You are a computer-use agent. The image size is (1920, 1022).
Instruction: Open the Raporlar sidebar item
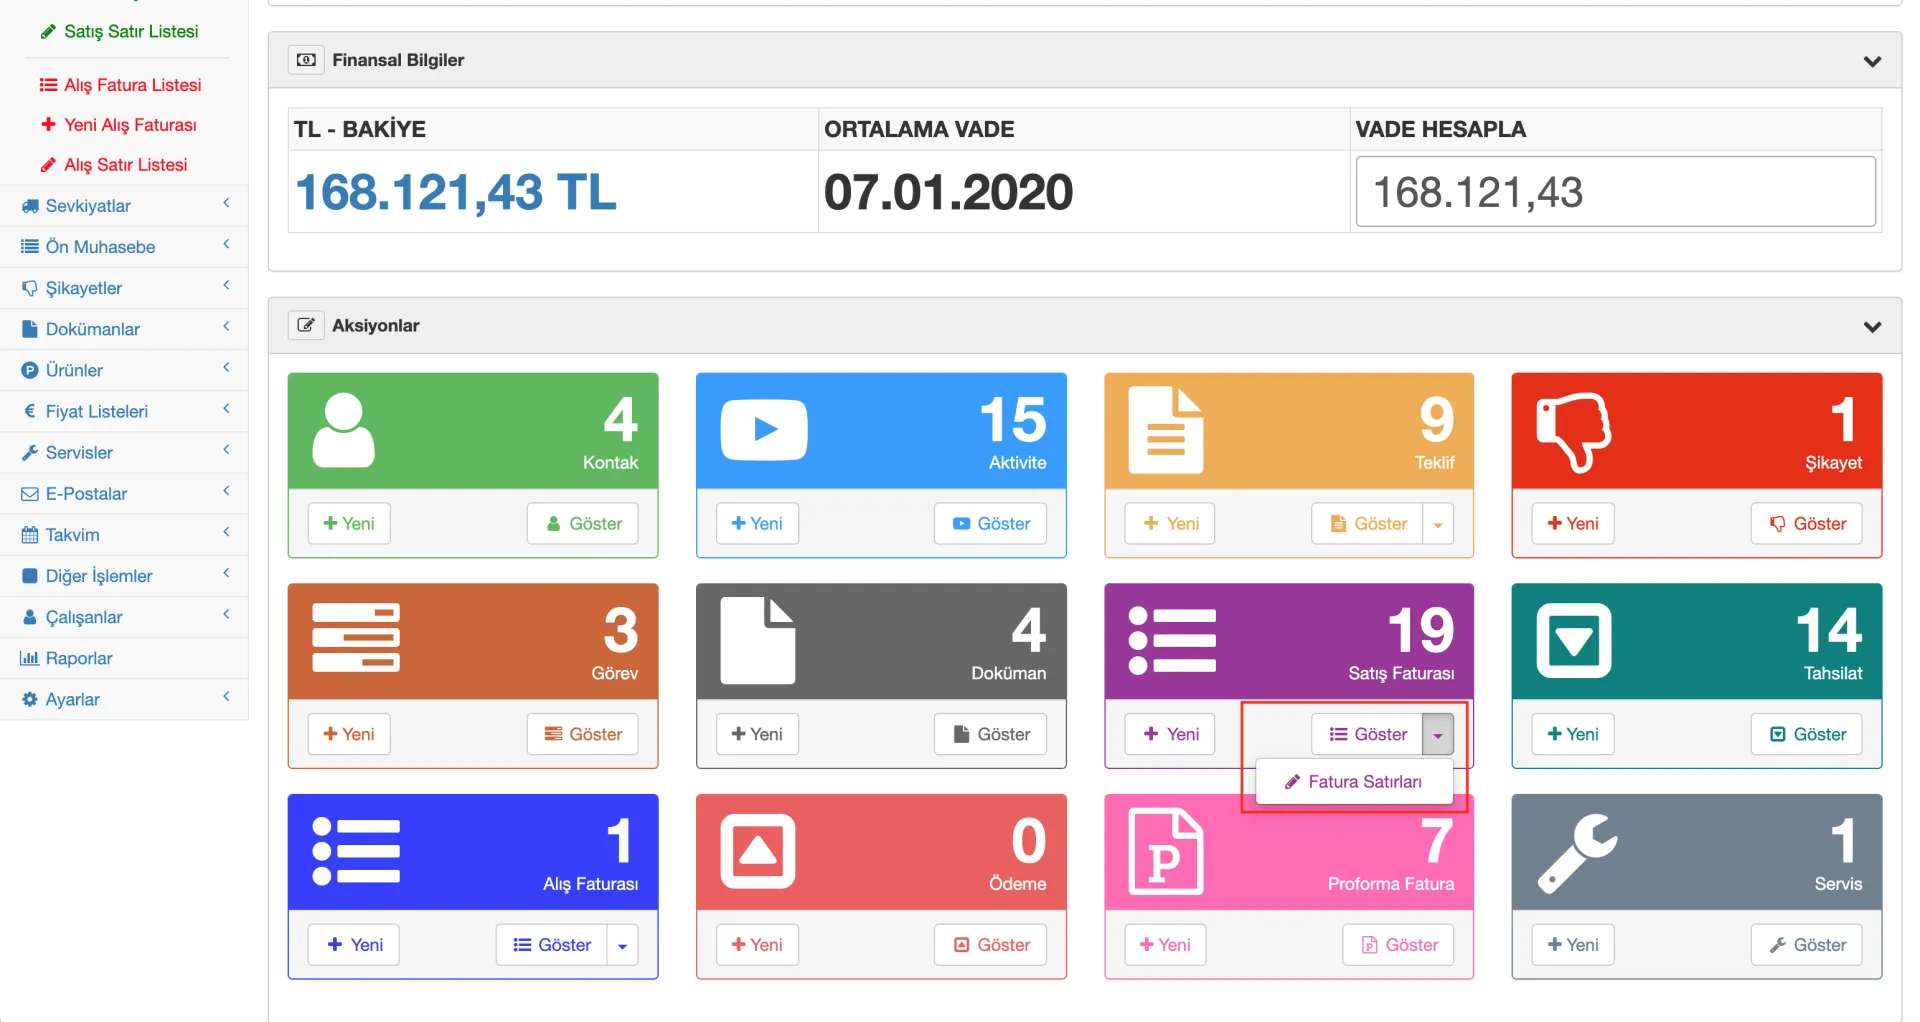124,658
